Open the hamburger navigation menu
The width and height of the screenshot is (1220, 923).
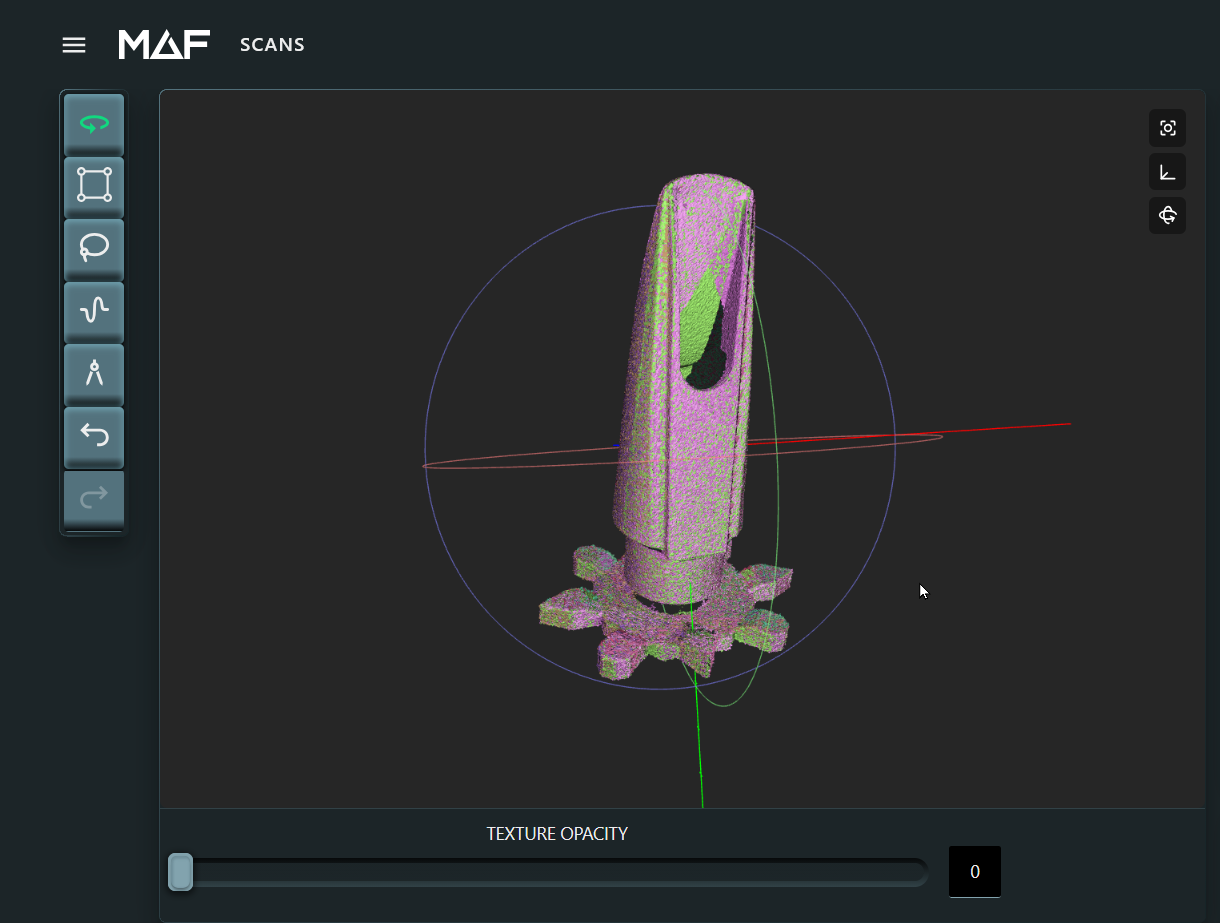(73, 44)
